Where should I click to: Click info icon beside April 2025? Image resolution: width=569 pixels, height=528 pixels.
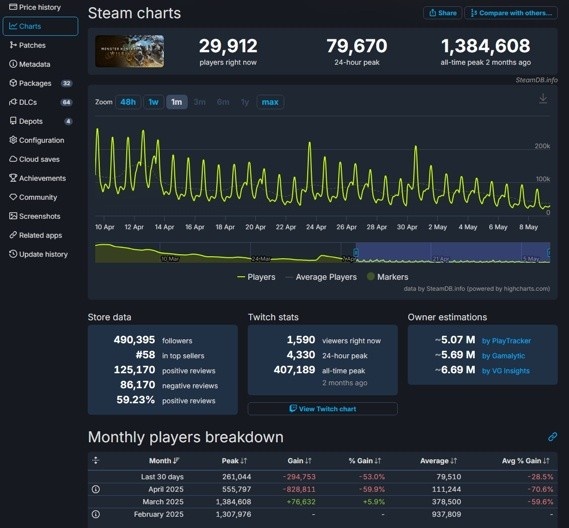(x=96, y=489)
